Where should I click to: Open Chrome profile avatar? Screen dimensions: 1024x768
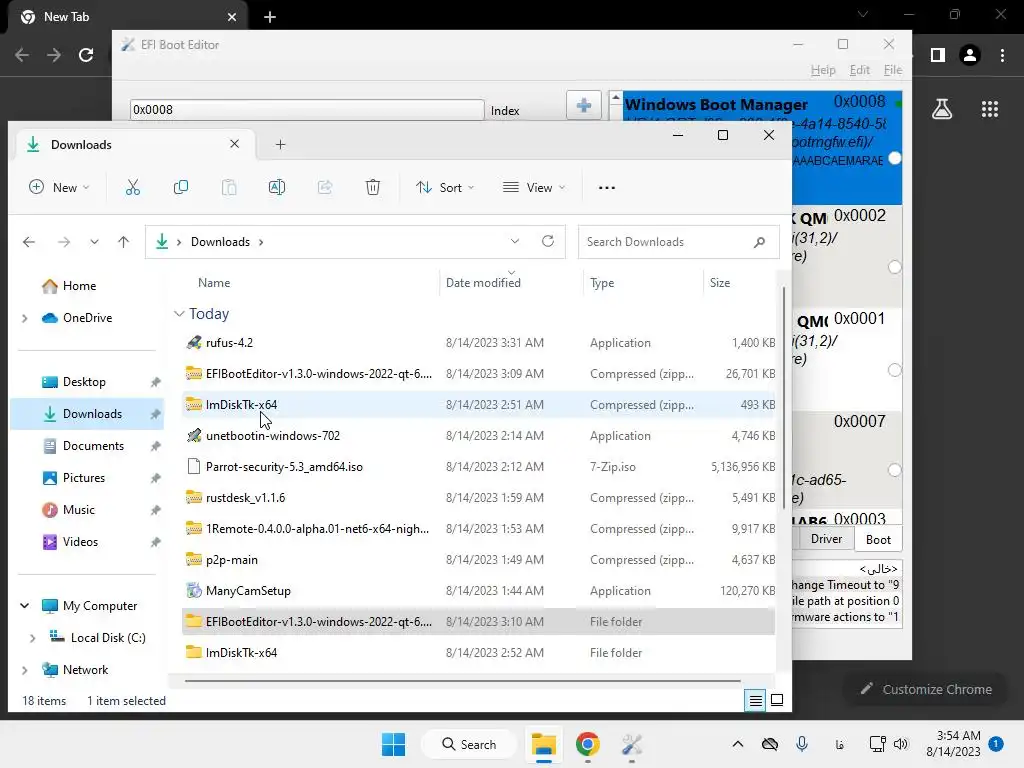[970, 55]
